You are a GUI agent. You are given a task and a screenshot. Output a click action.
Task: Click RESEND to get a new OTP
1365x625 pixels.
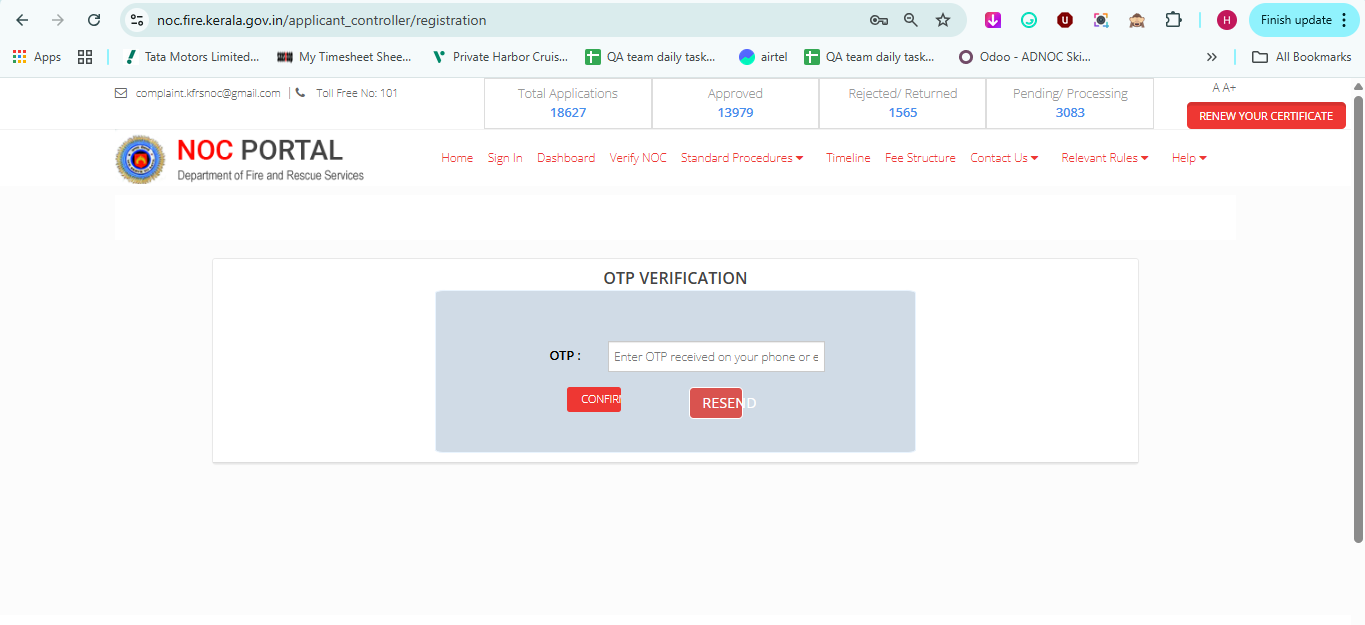click(x=716, y=403)
